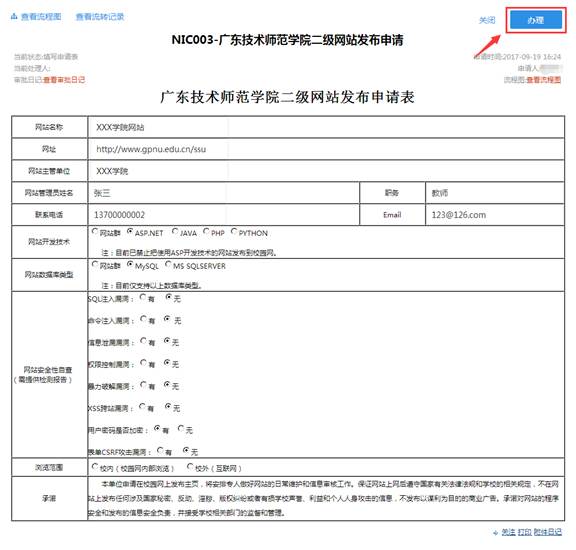Screen dimensions: 576x550
Task: Click the Email field with 123@126.com
Action: pyautogui.click(x=495, y=215)
